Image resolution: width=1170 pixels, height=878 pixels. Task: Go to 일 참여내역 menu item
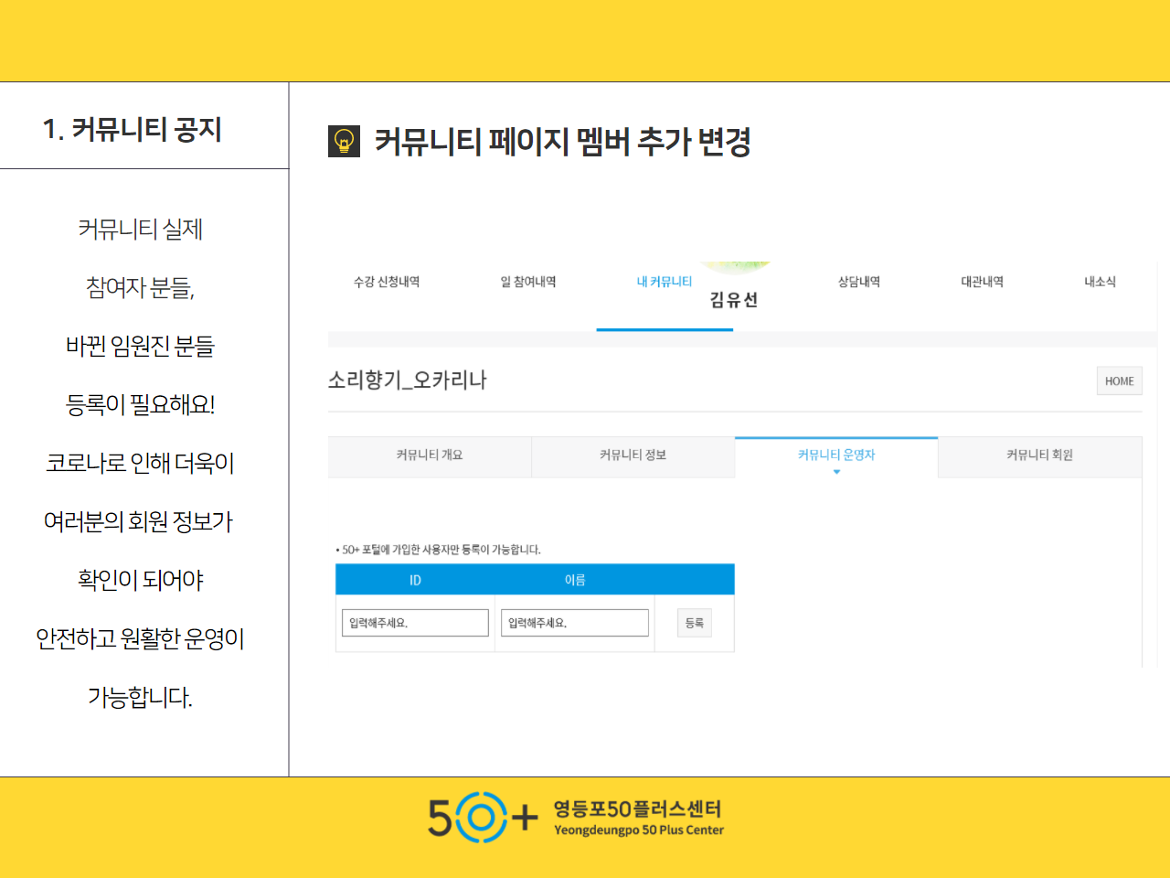coord(528,282)
